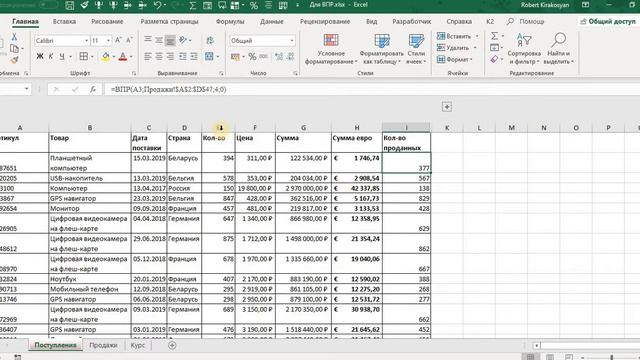Increase indent
This screenshot has width=640, height=360.
193,56
